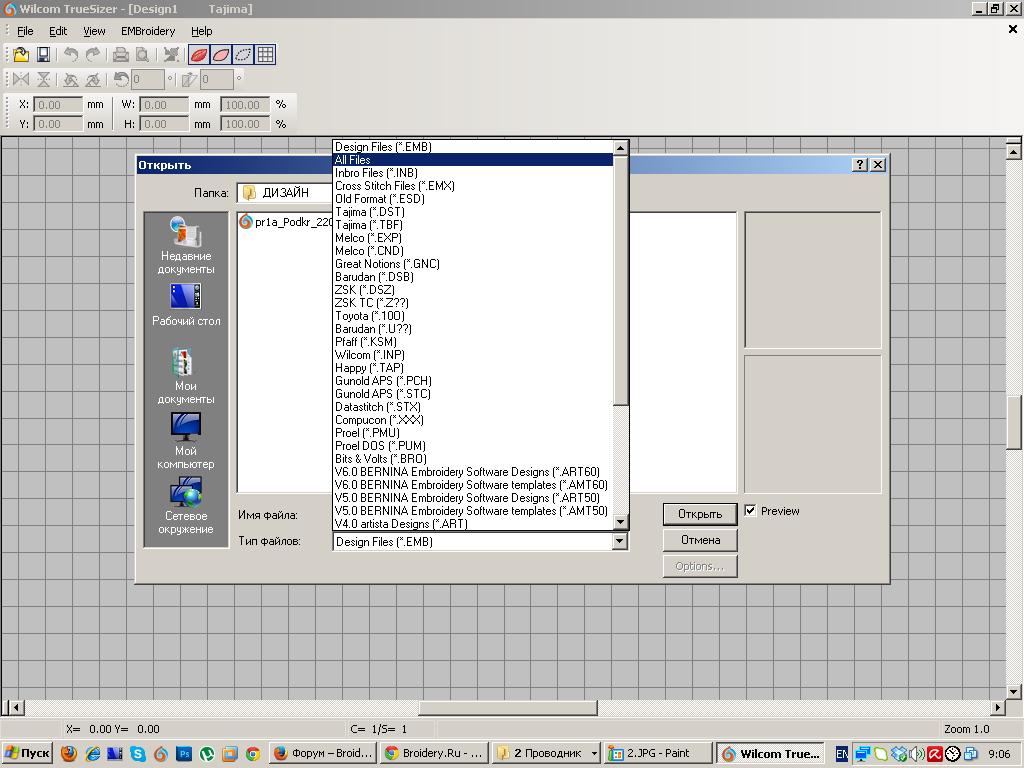The width and height of the screenshot is (1024, 768).
Task: Uncheck the Preview checkbox
Action: tap(750, 511)
